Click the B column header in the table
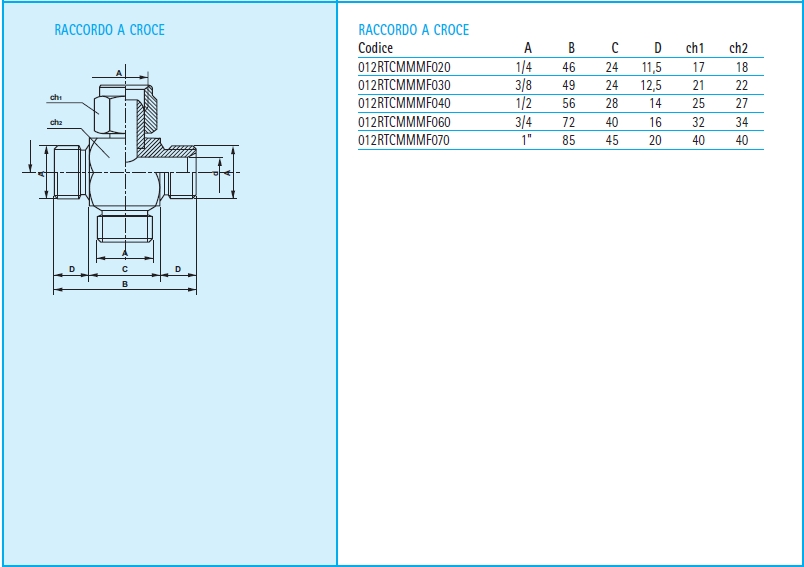The height and width of the screenshot is (567, 804). coord(571,48)
